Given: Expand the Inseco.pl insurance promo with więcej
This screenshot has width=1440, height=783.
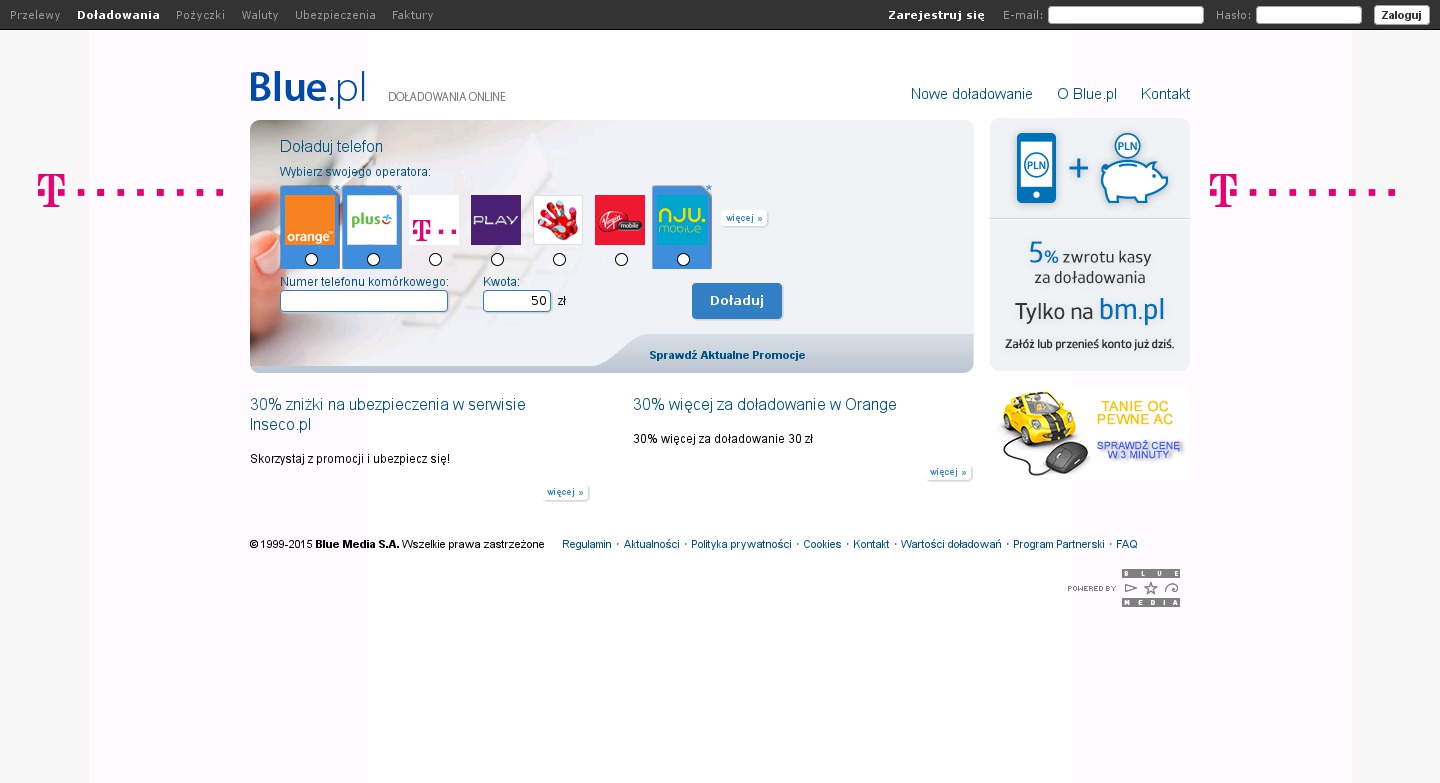Looking at the screenshot, I should click(x=566, y=492).
